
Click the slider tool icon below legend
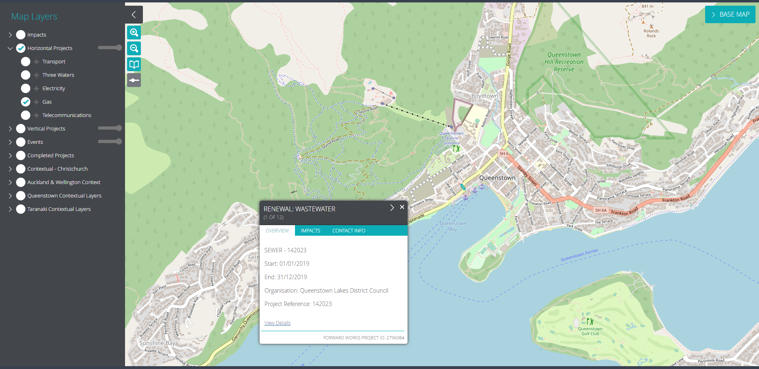pyautogui.click(x=134, y=80)
